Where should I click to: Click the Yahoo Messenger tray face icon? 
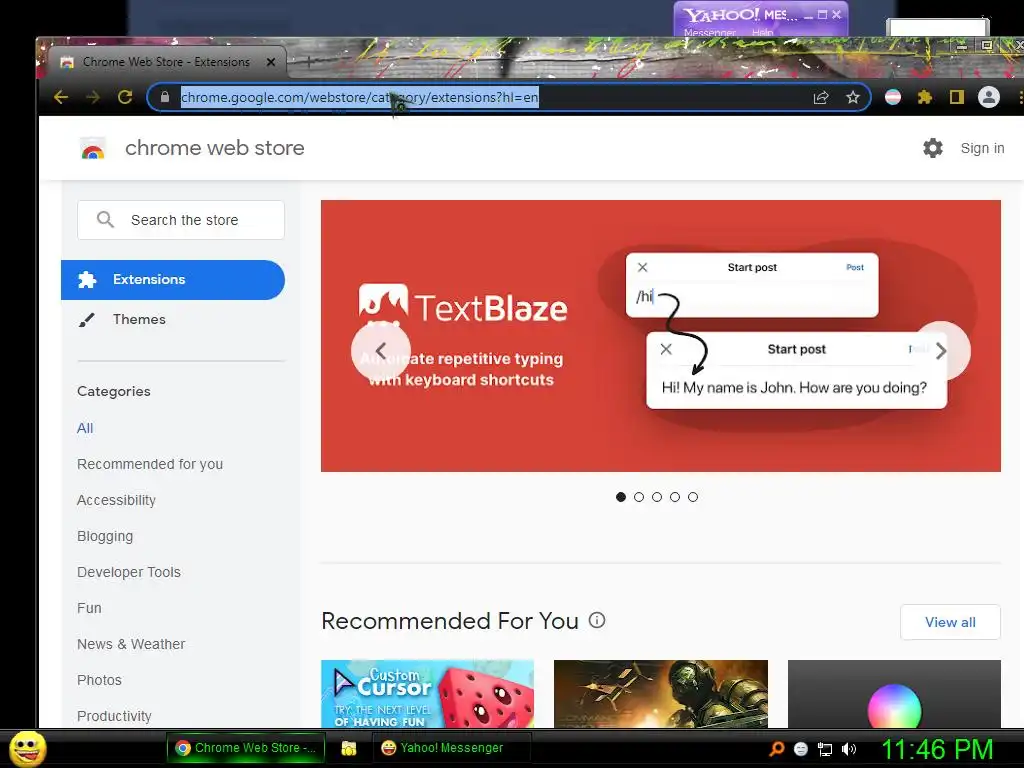click(801, 749)
